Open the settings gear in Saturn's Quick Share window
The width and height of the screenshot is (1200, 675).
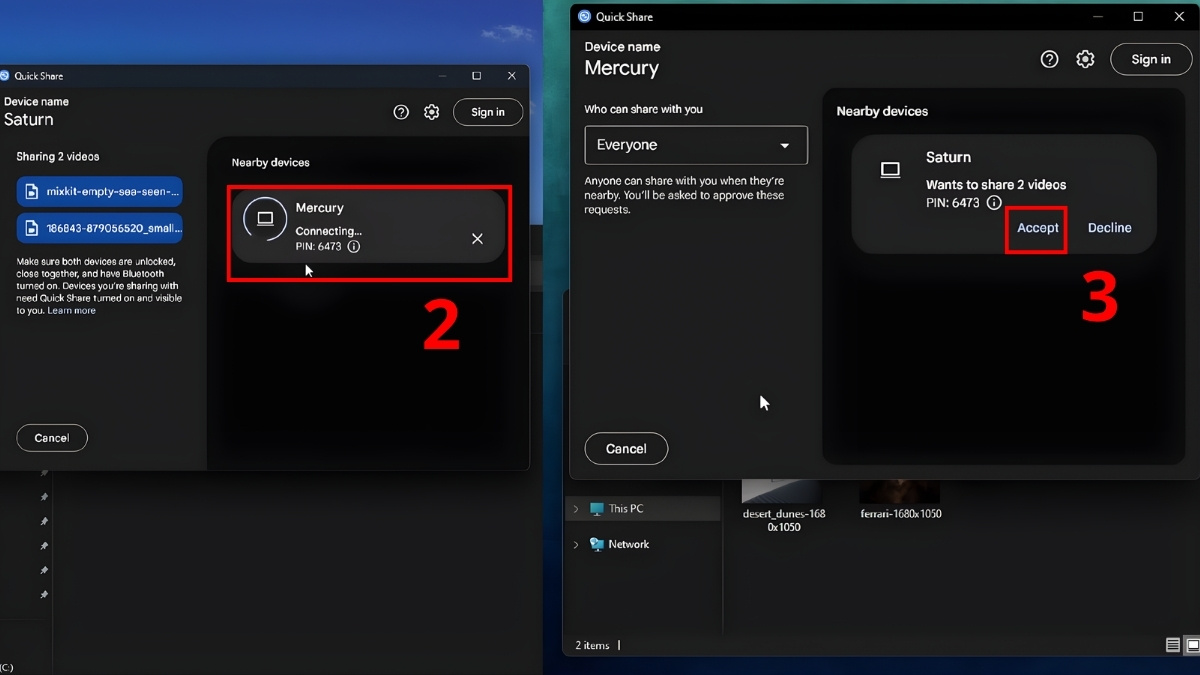[432, 112]
